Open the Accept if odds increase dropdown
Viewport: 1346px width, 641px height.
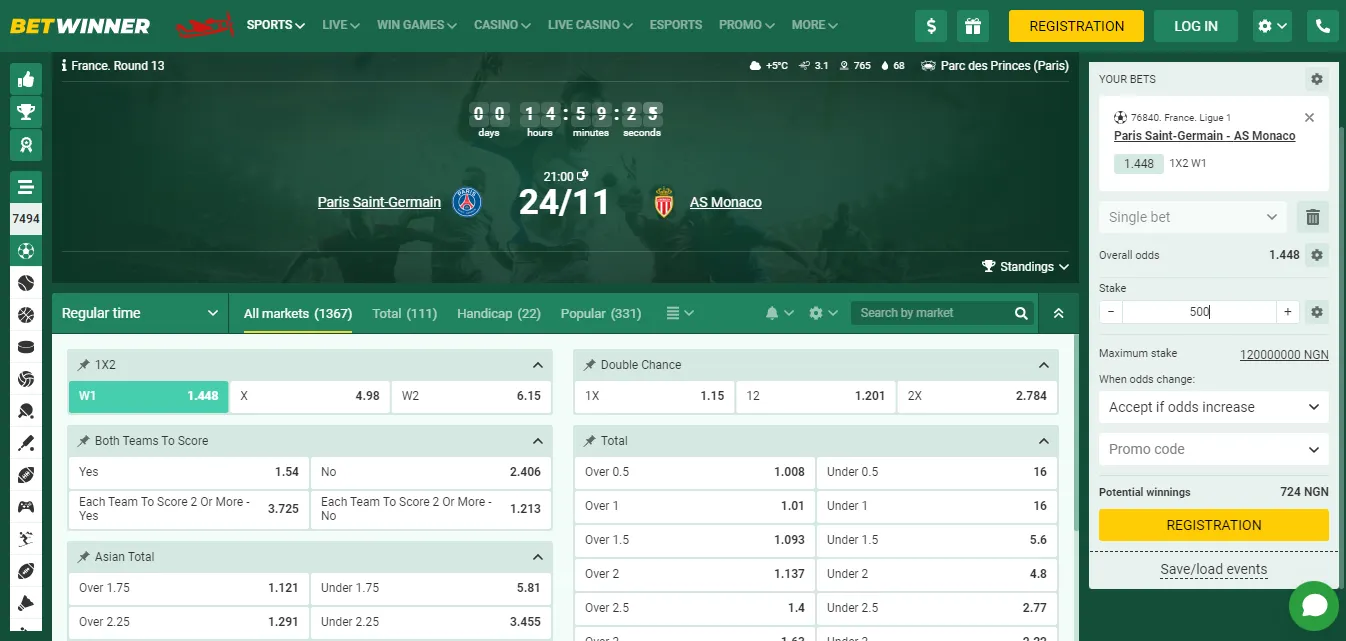1213,407
